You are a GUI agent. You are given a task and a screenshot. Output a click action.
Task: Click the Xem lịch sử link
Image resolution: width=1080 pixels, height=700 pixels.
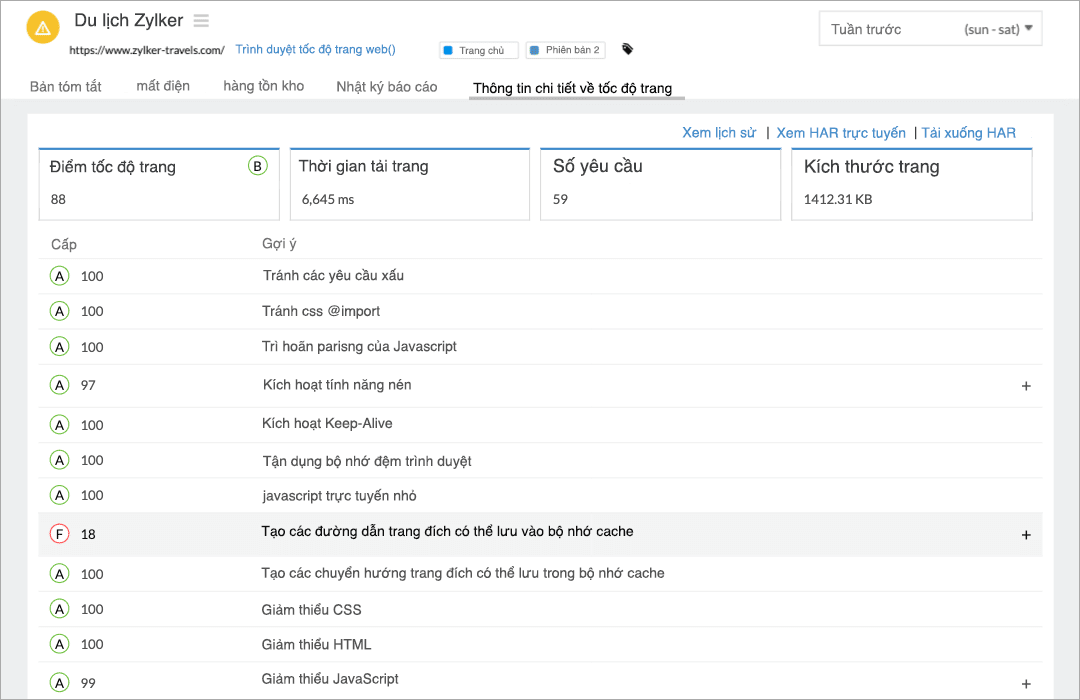tap(719, 133)
